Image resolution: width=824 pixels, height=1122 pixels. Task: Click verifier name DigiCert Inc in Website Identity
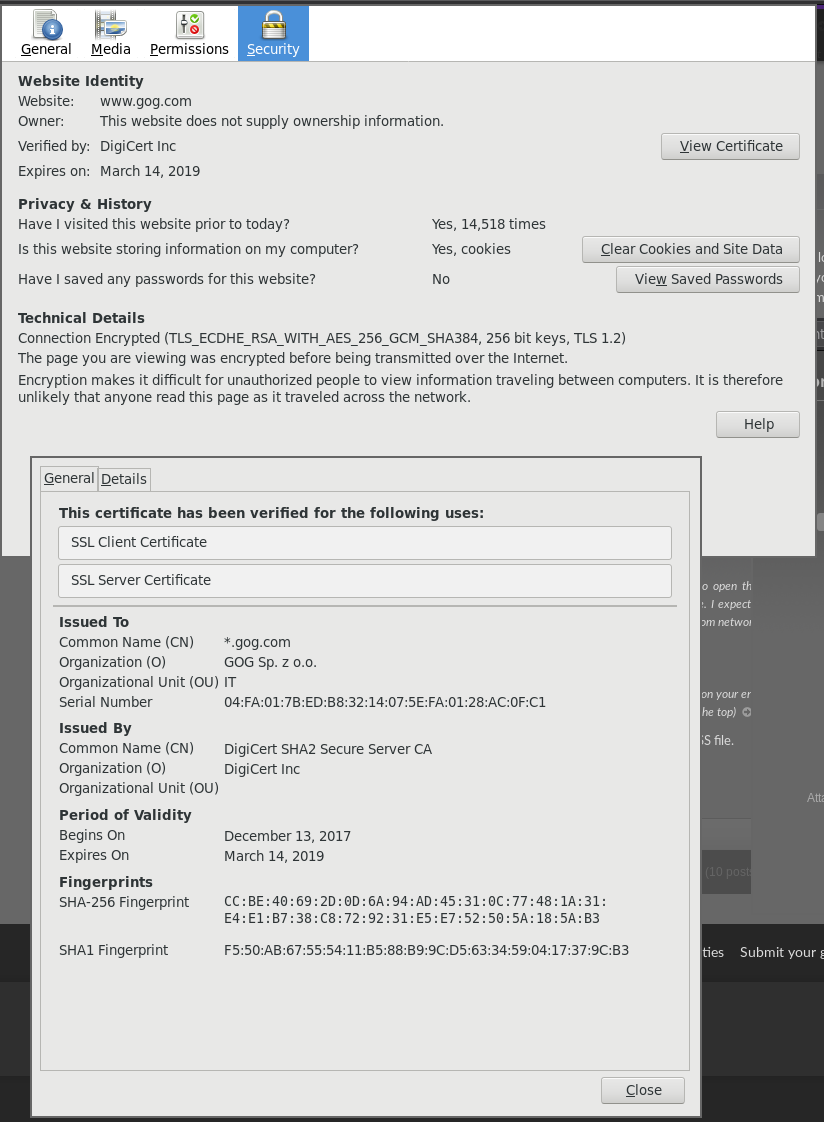(138, 146)
